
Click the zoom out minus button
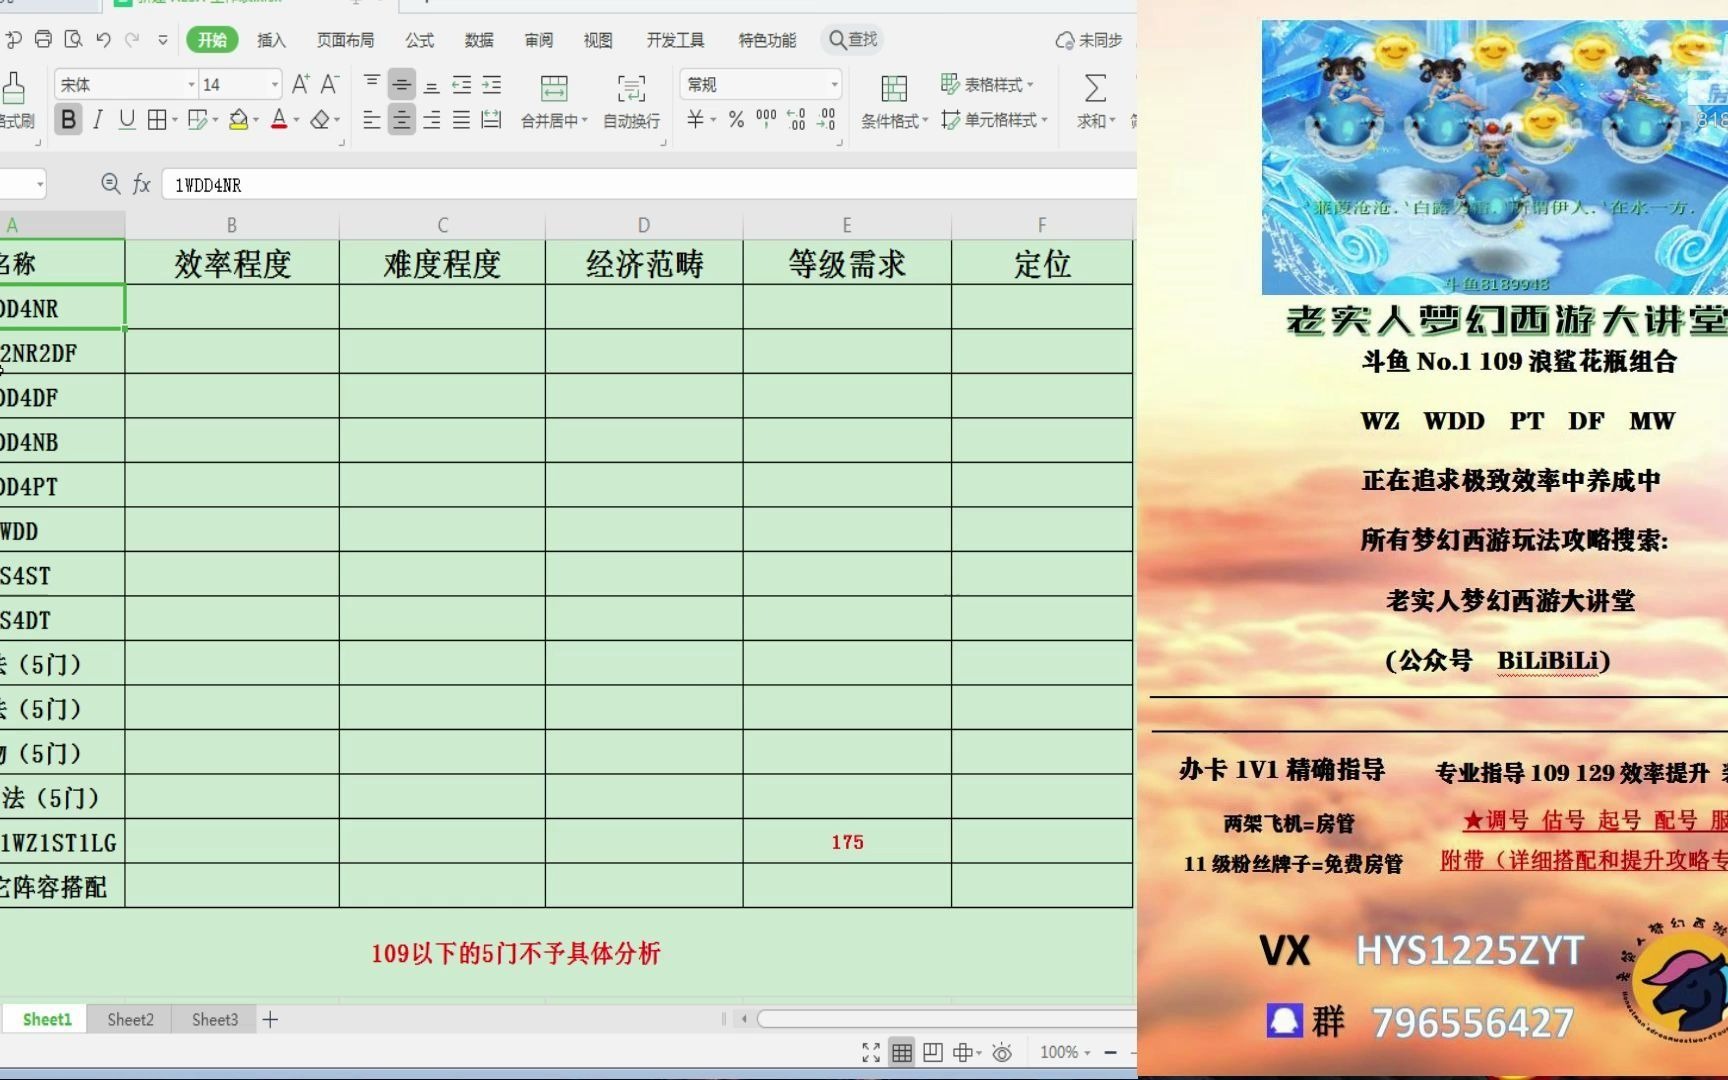click(x=1110, y=1052)
